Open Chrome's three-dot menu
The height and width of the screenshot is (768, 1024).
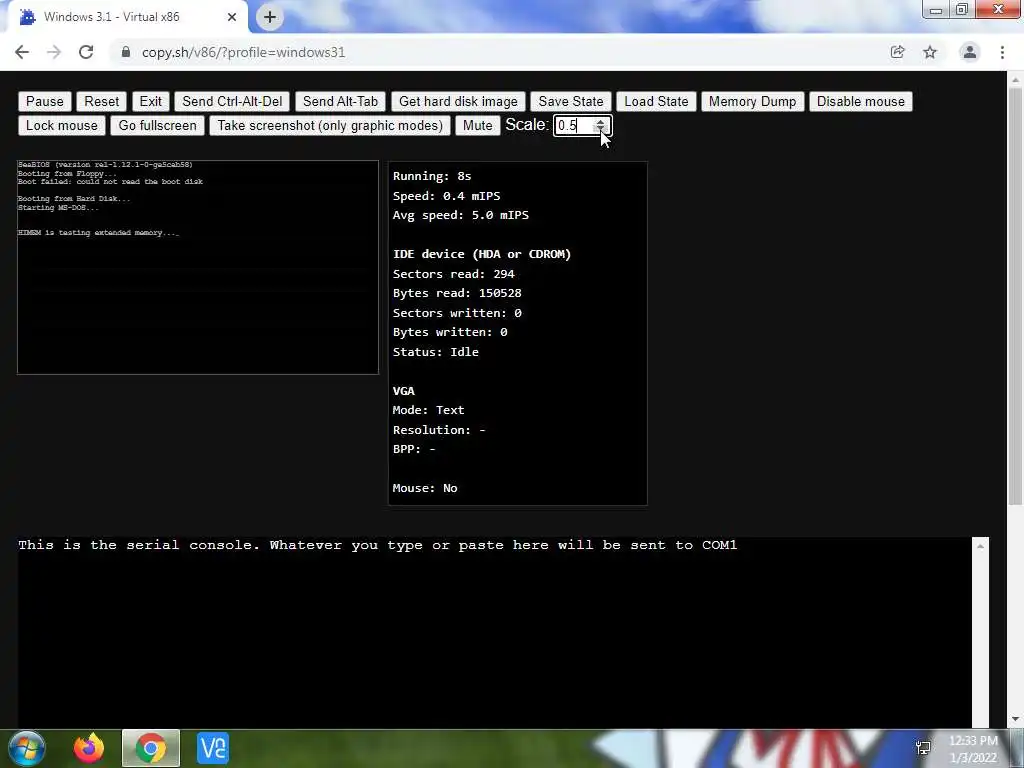1002,52
